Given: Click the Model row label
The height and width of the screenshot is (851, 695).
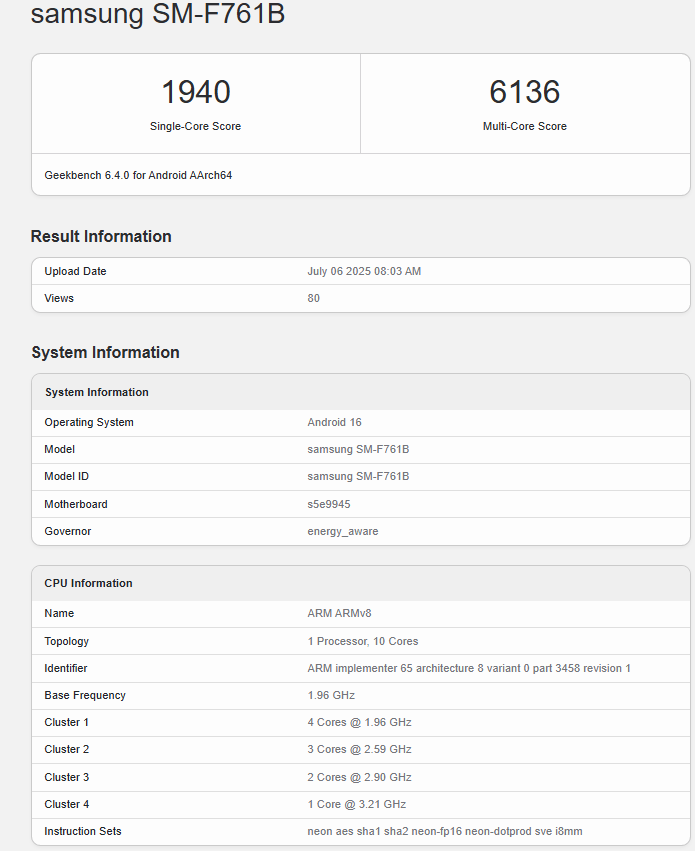Looking at the screenshot, I should [x=60, y=449].
